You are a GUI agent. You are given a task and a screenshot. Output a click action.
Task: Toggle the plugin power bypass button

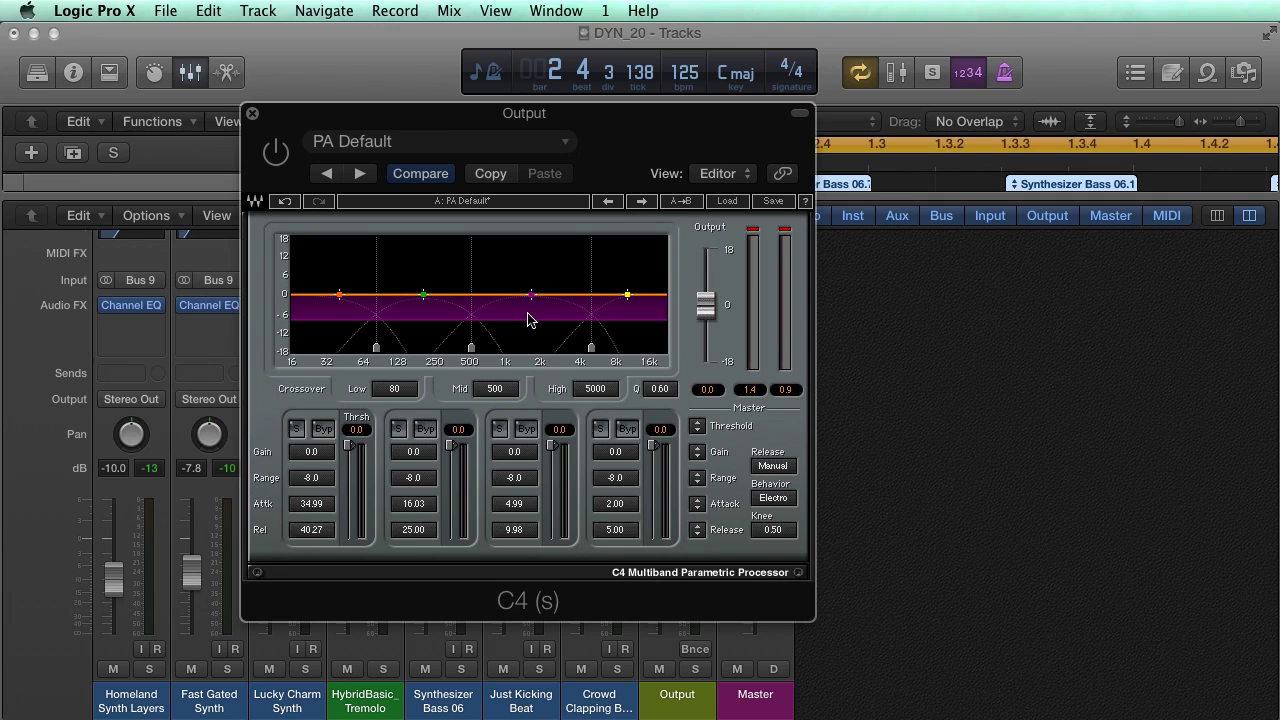click(275, 152)
